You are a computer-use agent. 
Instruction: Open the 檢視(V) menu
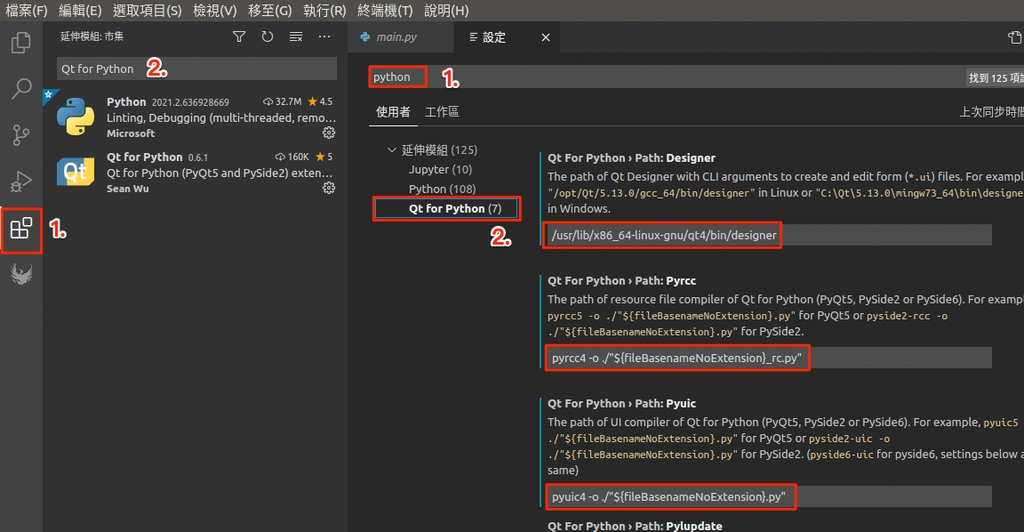pos(215,10)
